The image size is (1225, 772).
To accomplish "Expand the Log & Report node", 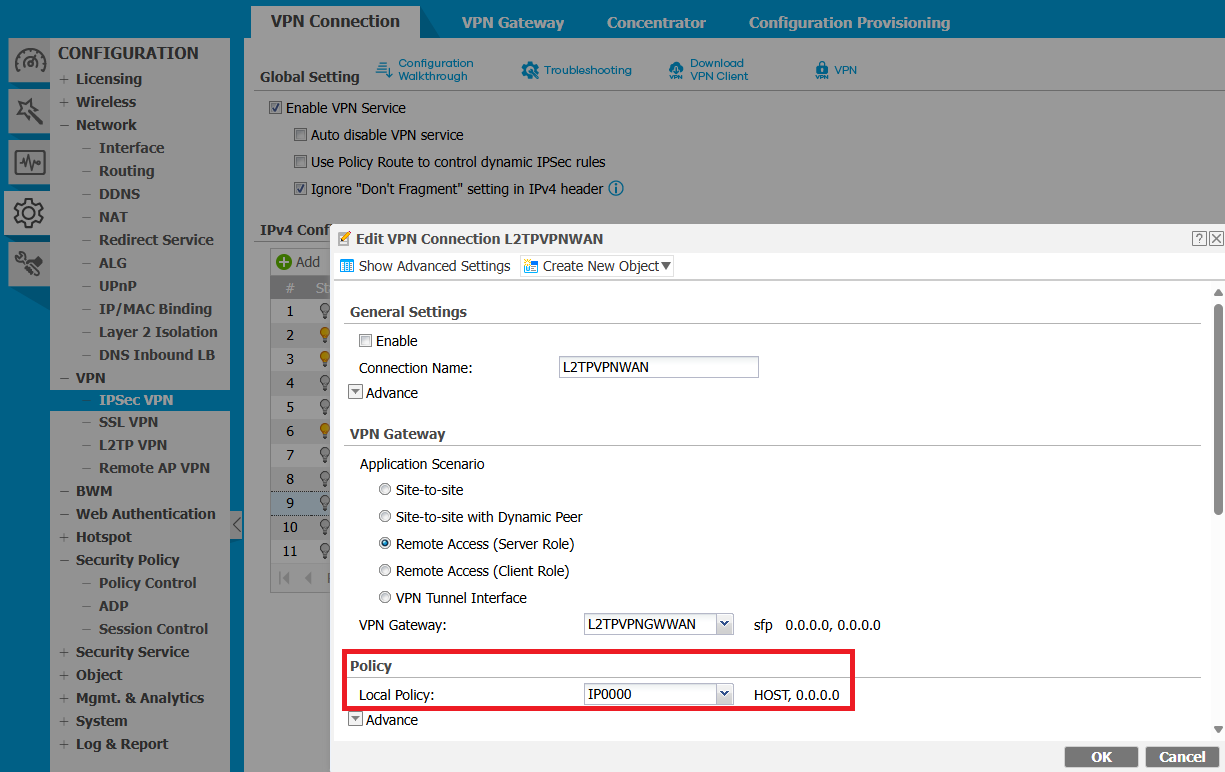I will pos(64,744).
